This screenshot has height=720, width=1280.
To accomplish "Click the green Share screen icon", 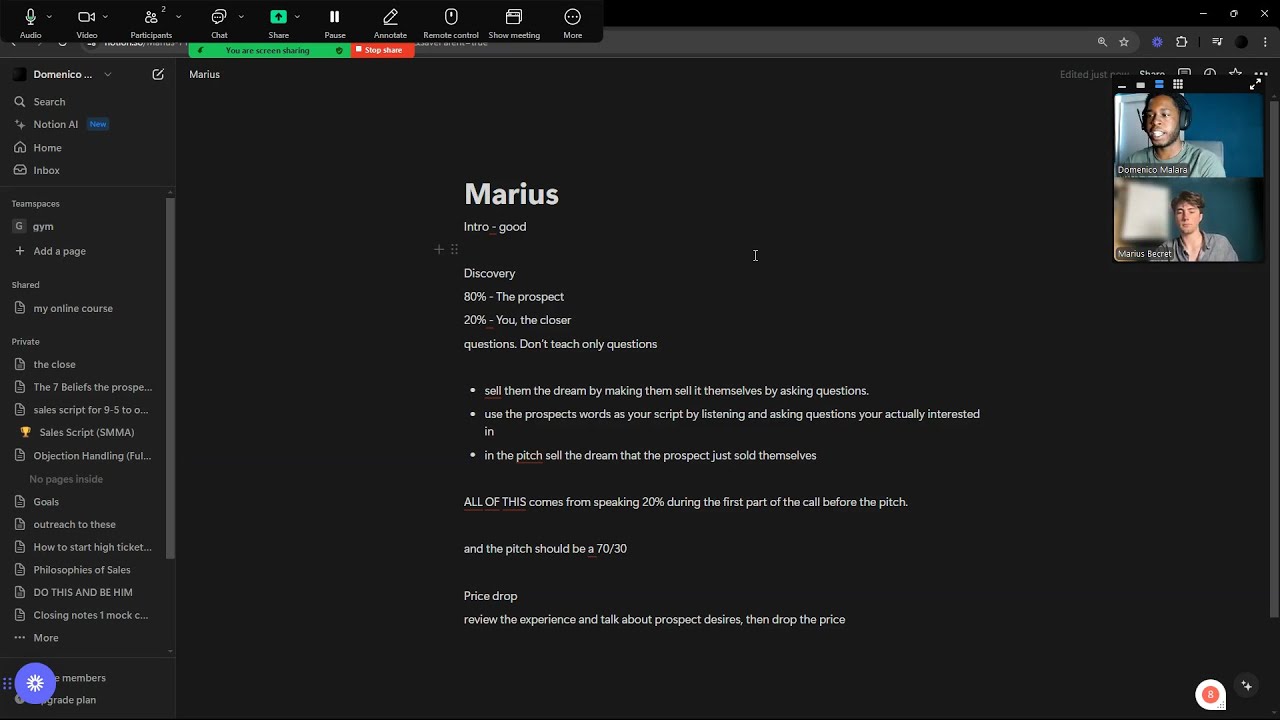I will point(278,17).
